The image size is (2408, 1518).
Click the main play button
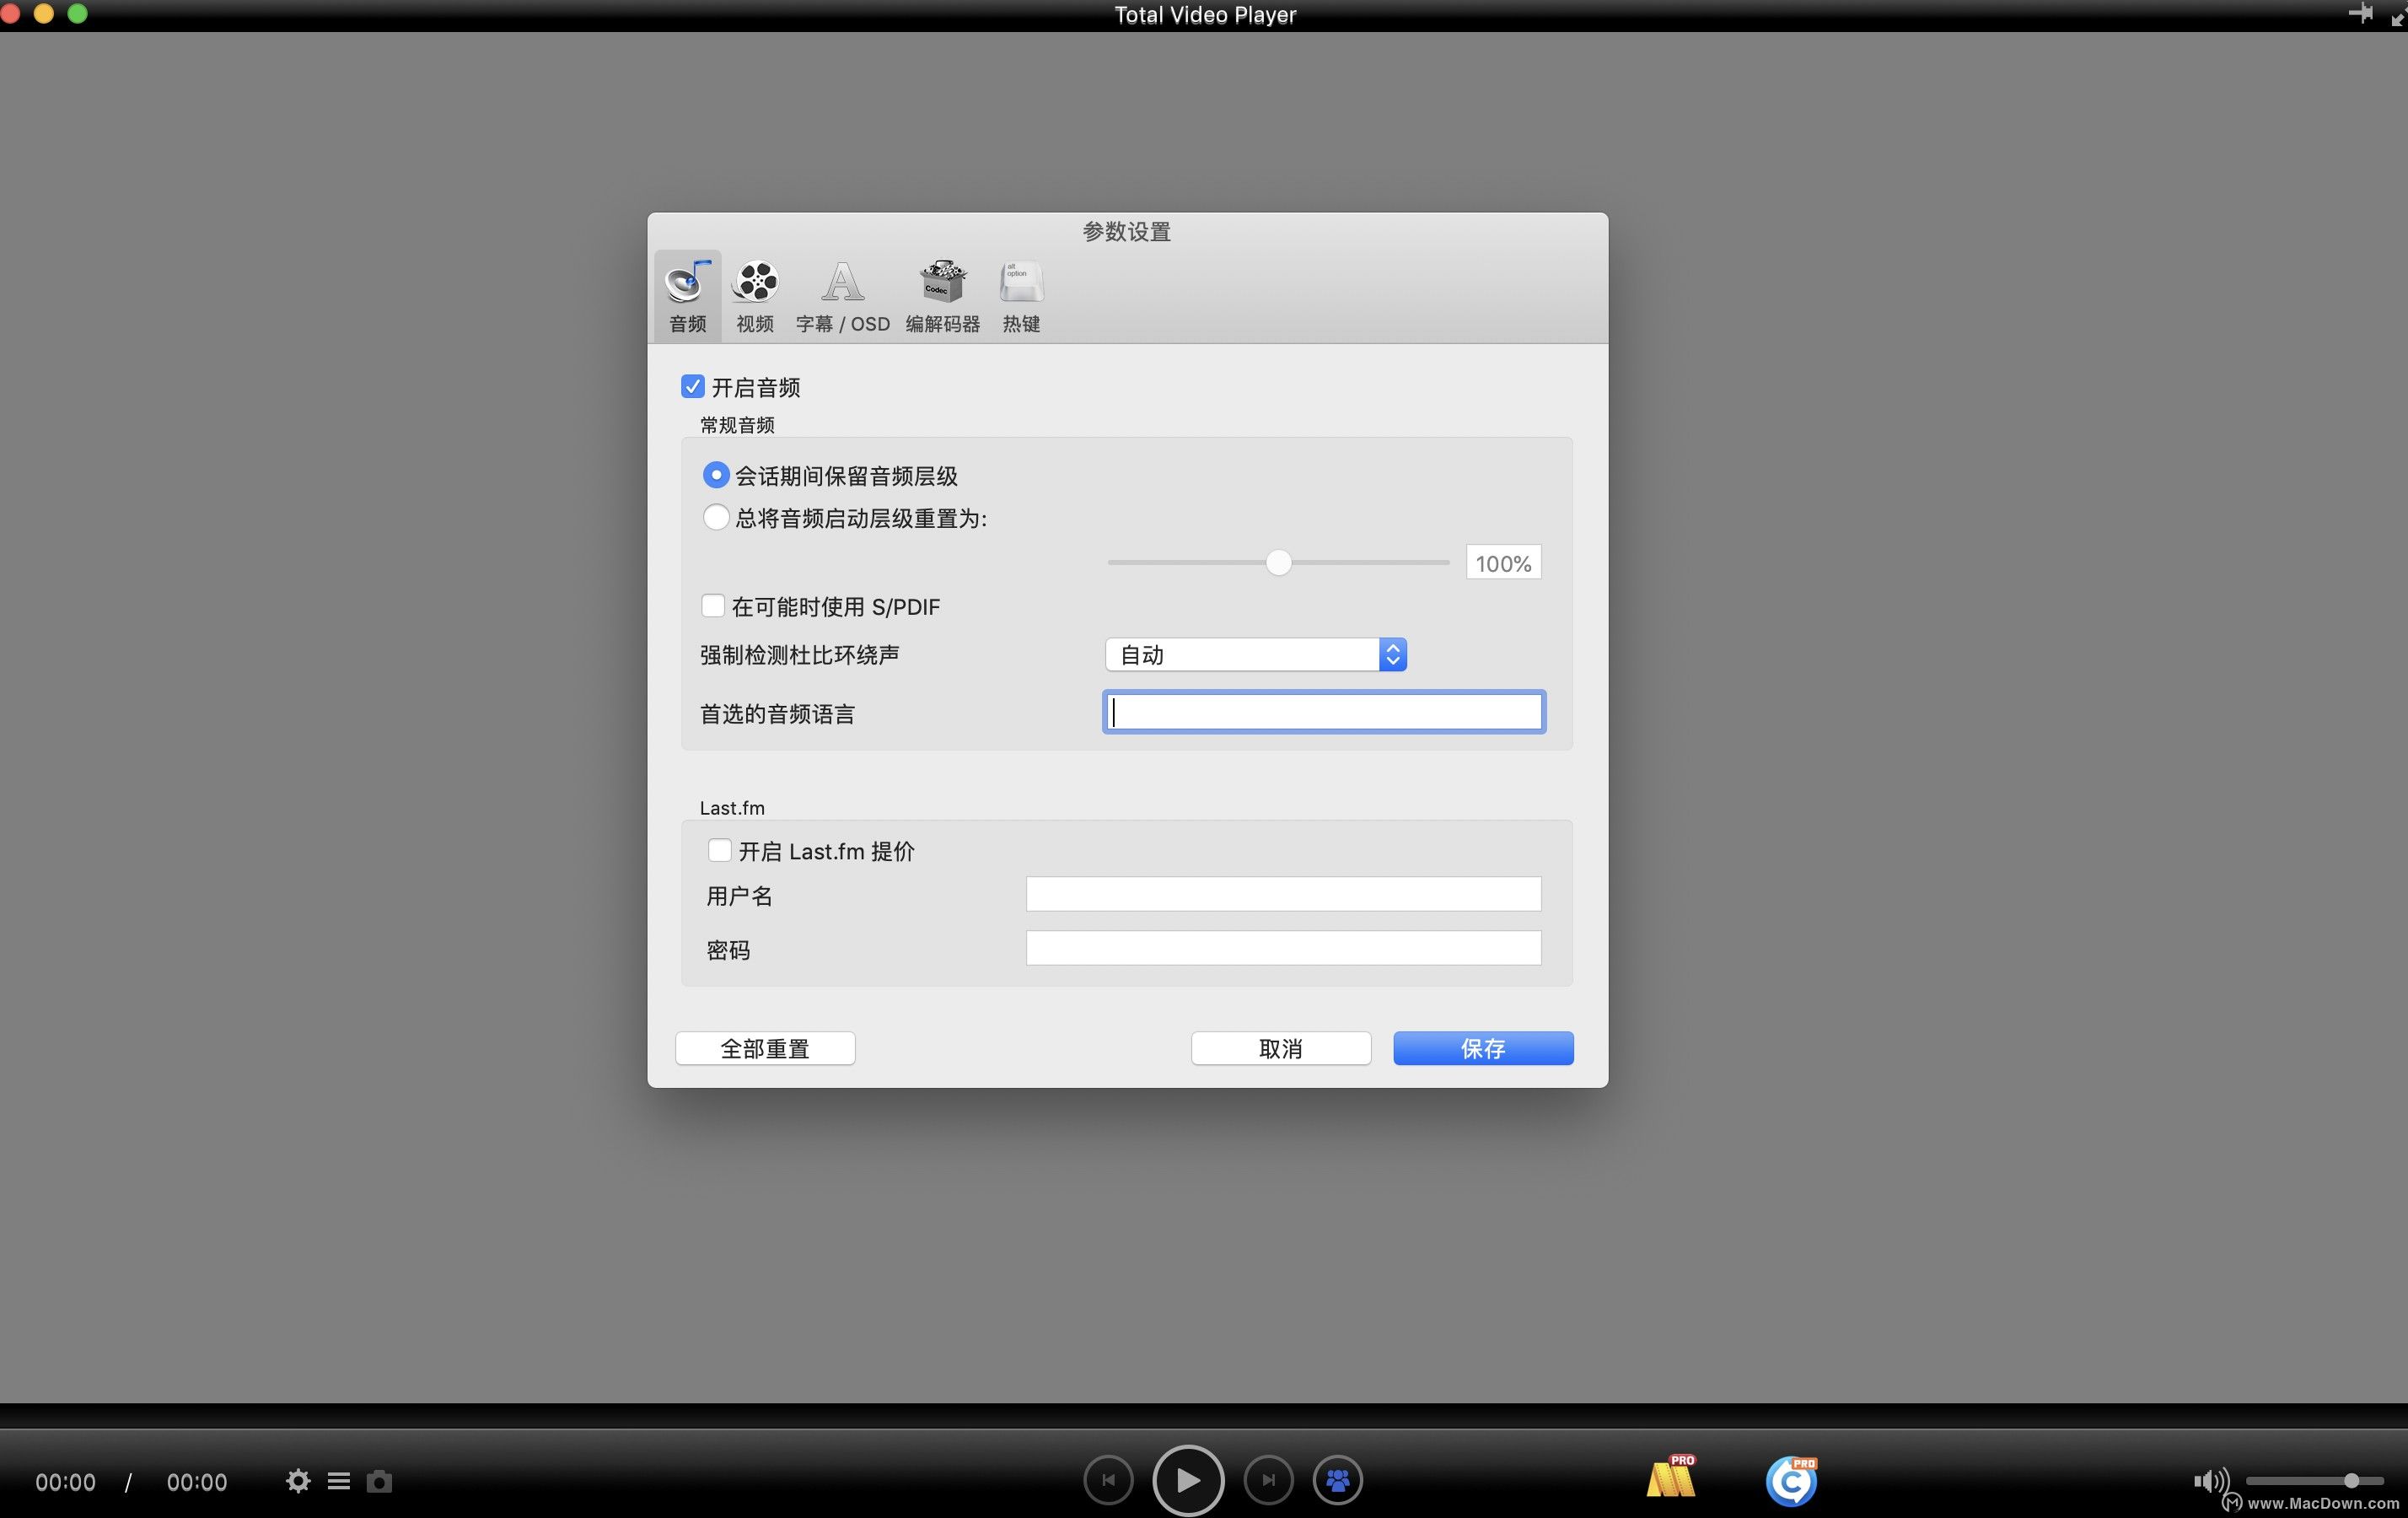click(1188, 1480)
